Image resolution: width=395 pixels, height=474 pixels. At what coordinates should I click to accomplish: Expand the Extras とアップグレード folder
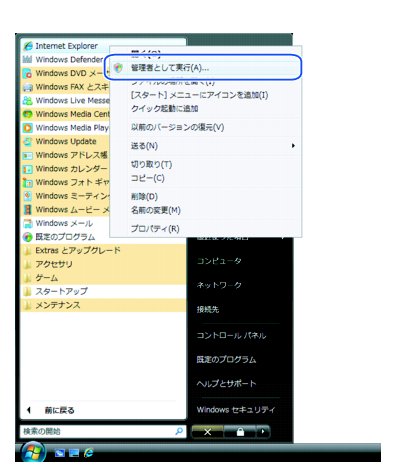[103, 251]
